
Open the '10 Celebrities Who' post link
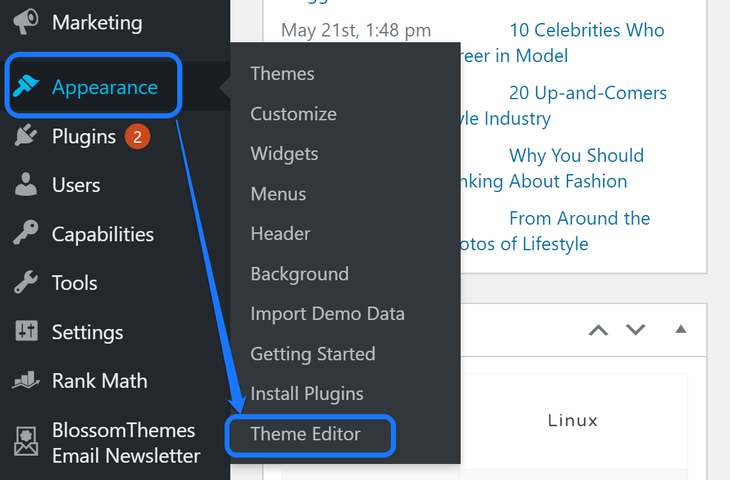tap(587, 30)
